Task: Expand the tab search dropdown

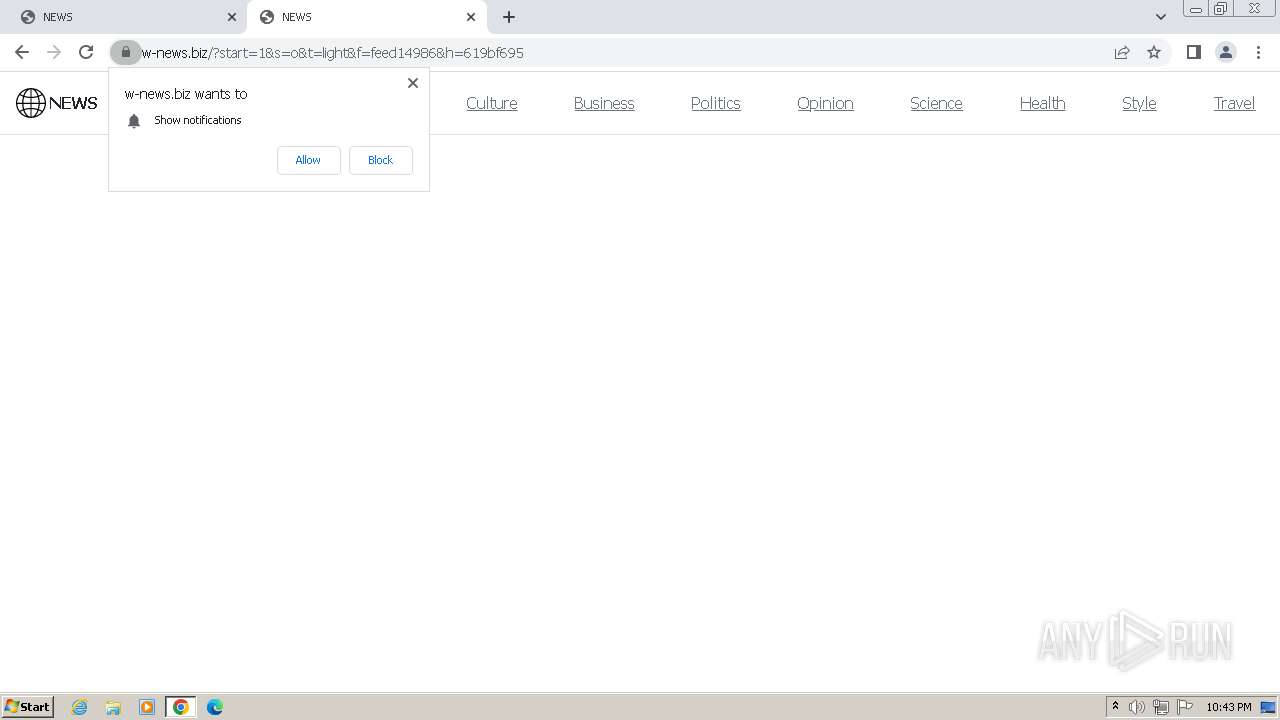Action: pyautogui.click(x=1161, y=17)
